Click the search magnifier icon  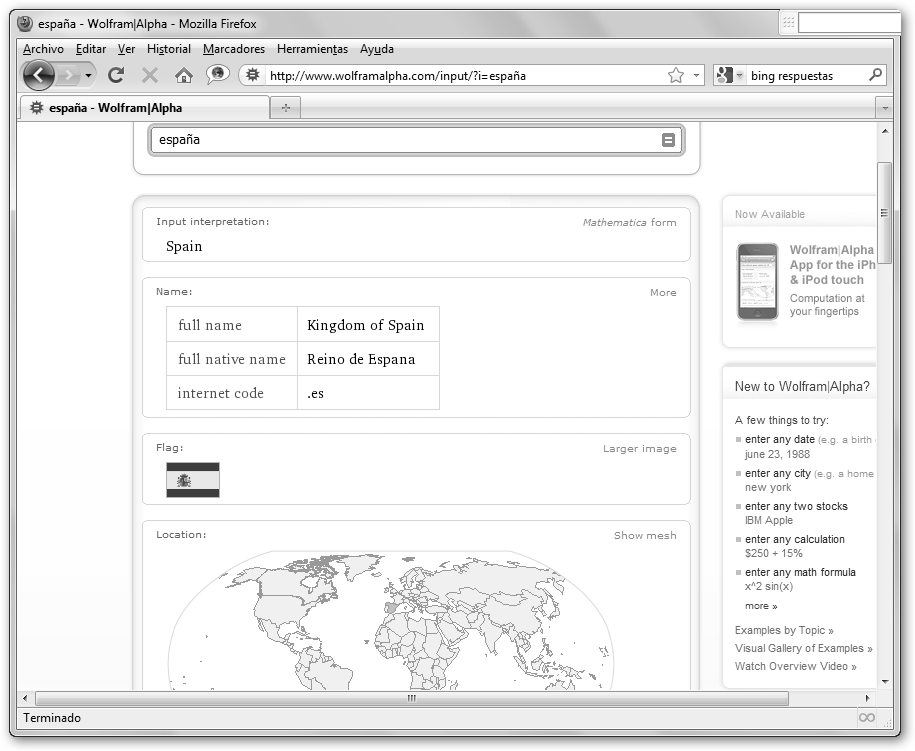(x=875, y=75)
